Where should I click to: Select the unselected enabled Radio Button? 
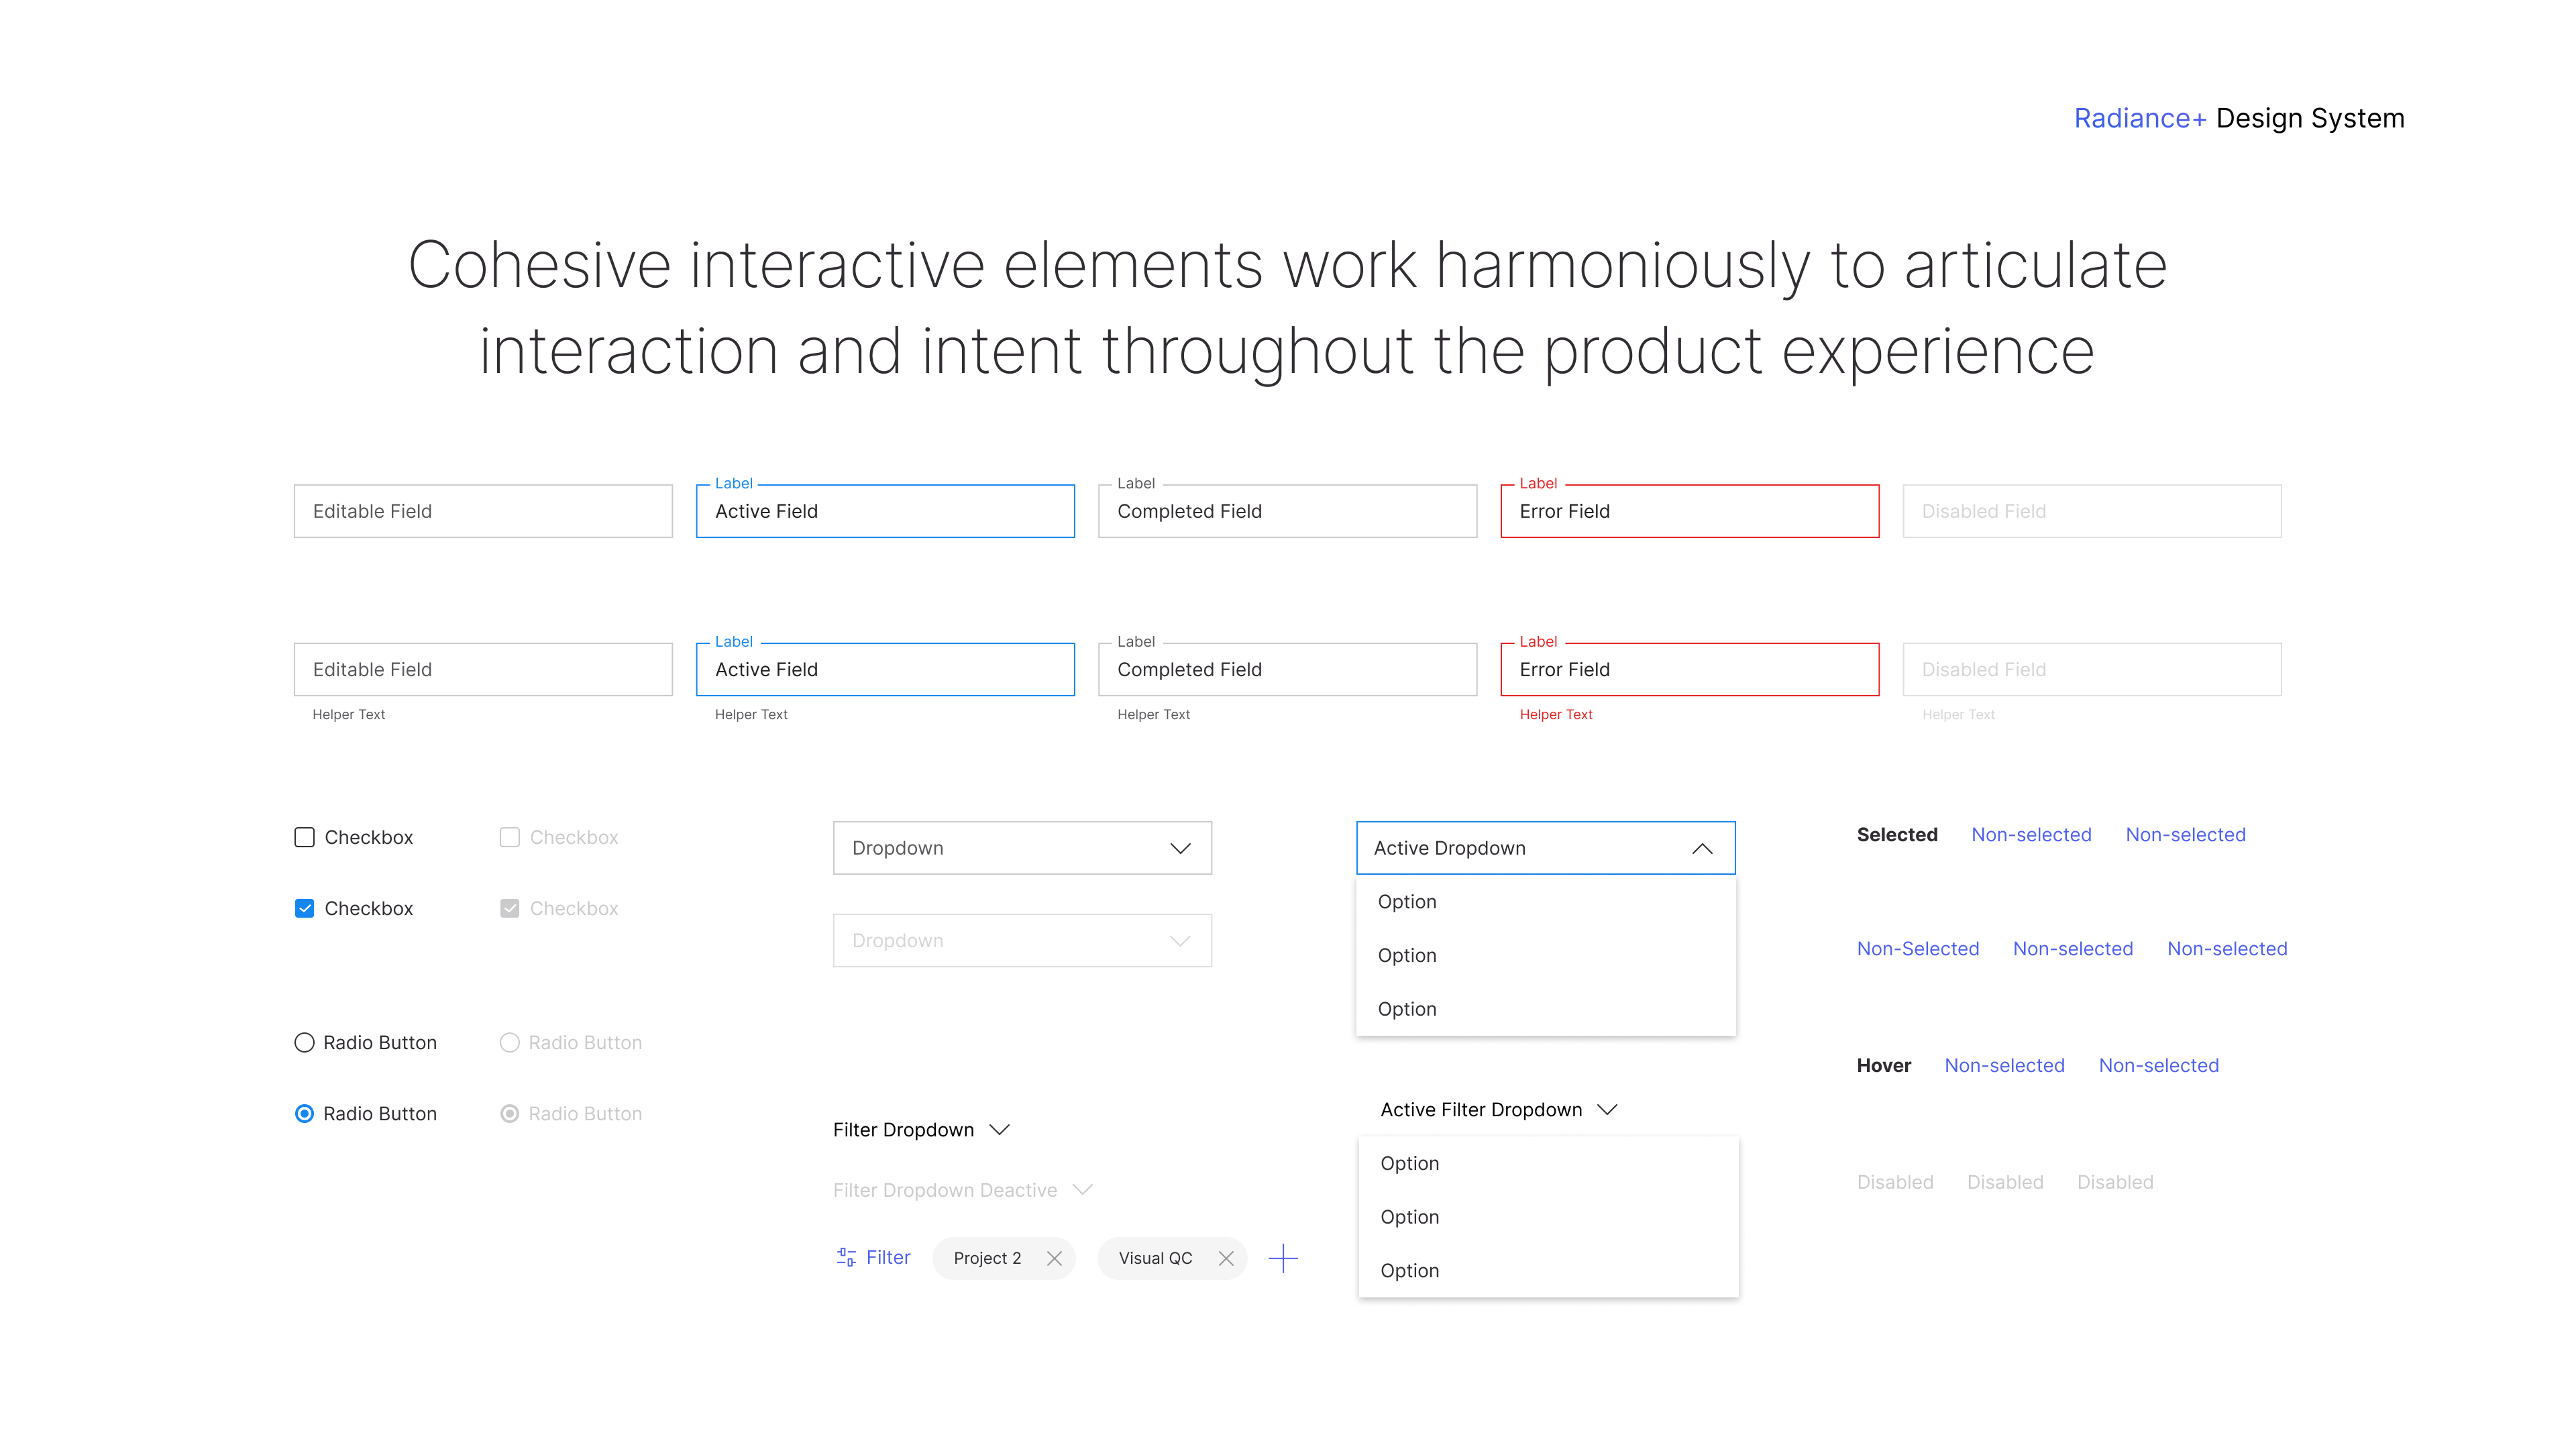pos(304,1042)
